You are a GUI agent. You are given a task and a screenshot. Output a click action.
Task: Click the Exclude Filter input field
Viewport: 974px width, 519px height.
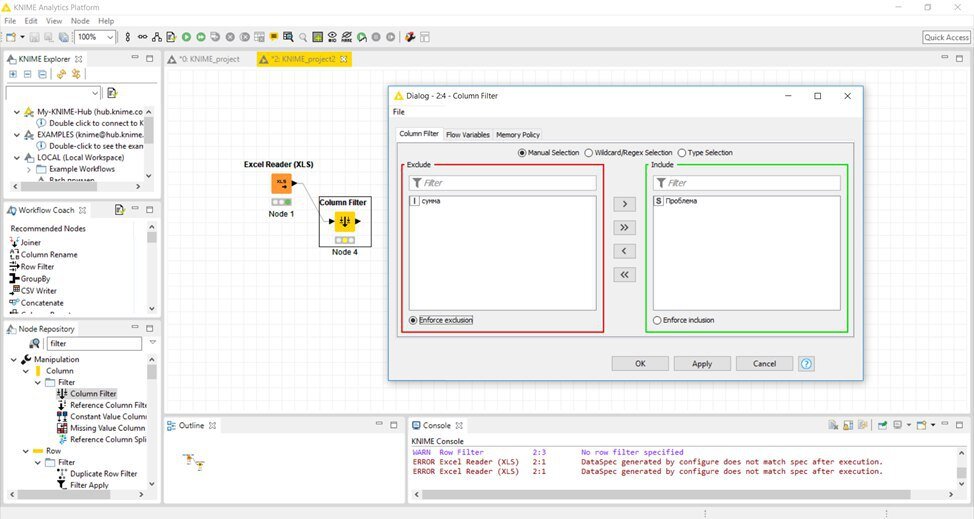[503, 183]
